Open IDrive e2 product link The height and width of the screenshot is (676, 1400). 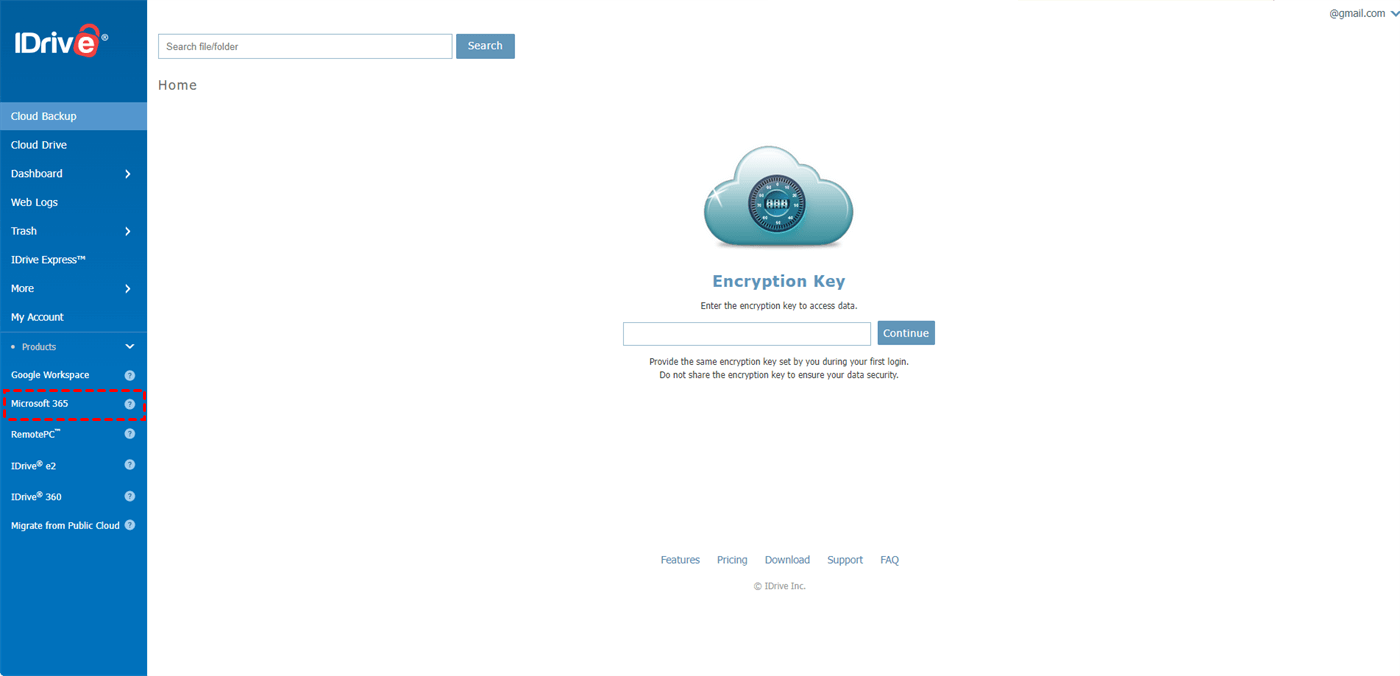tap(34, 465)
